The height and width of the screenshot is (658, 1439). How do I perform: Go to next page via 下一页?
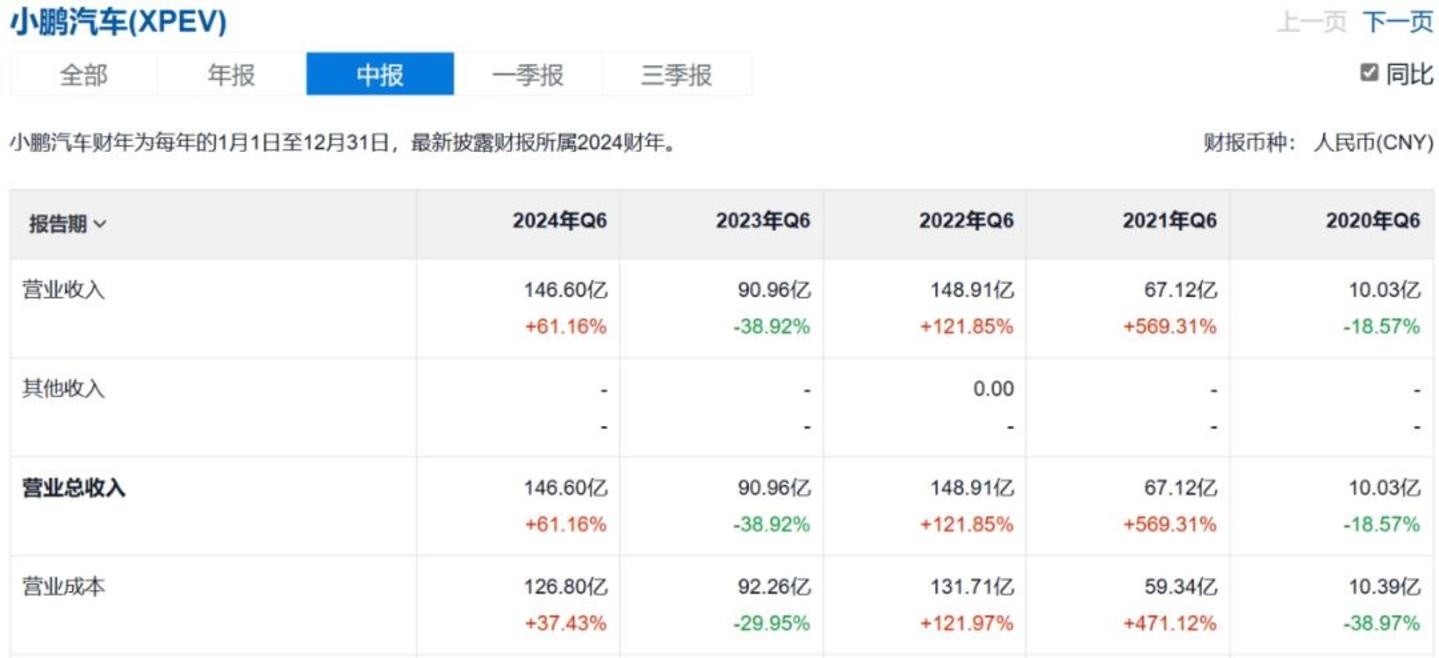click(x=1398, y=22)
